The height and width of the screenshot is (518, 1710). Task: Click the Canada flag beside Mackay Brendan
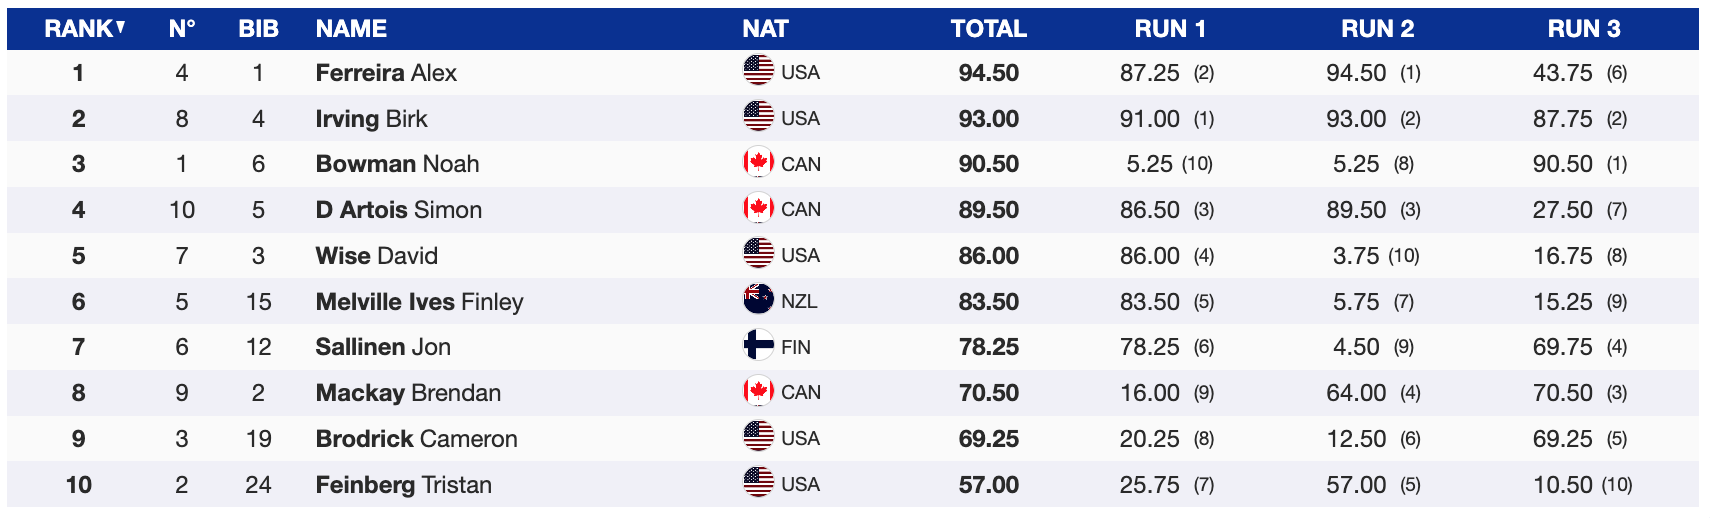click(758, 392)
